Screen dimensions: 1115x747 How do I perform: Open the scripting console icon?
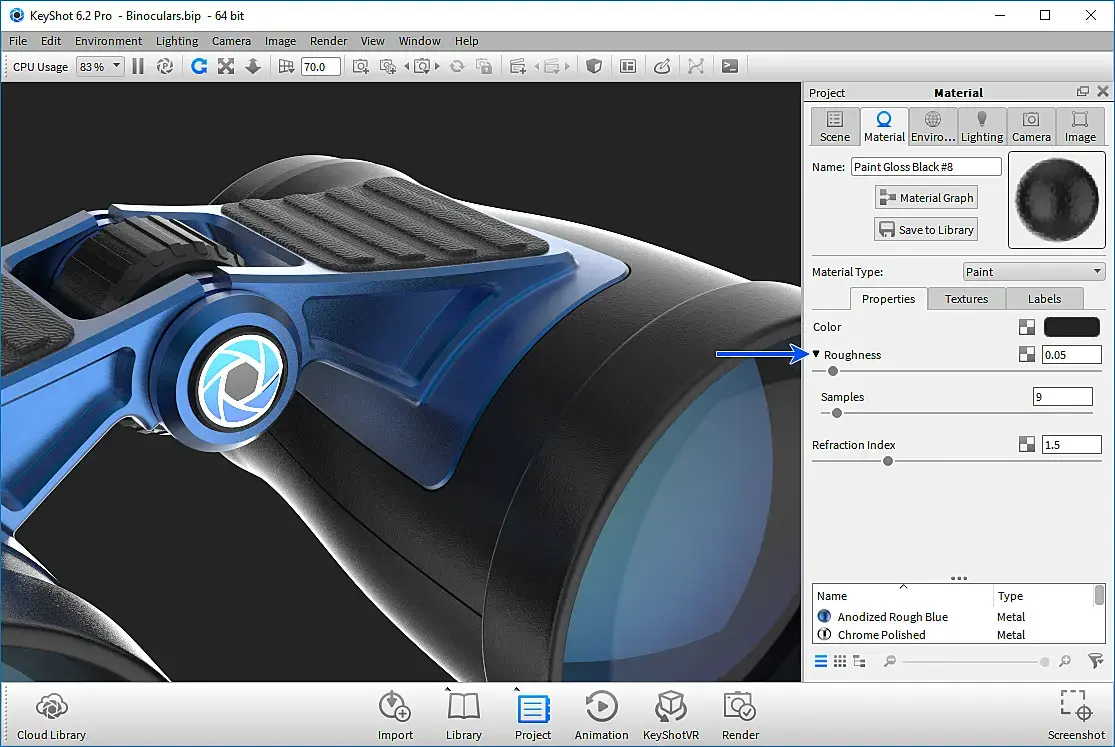[x=730, y=67]
